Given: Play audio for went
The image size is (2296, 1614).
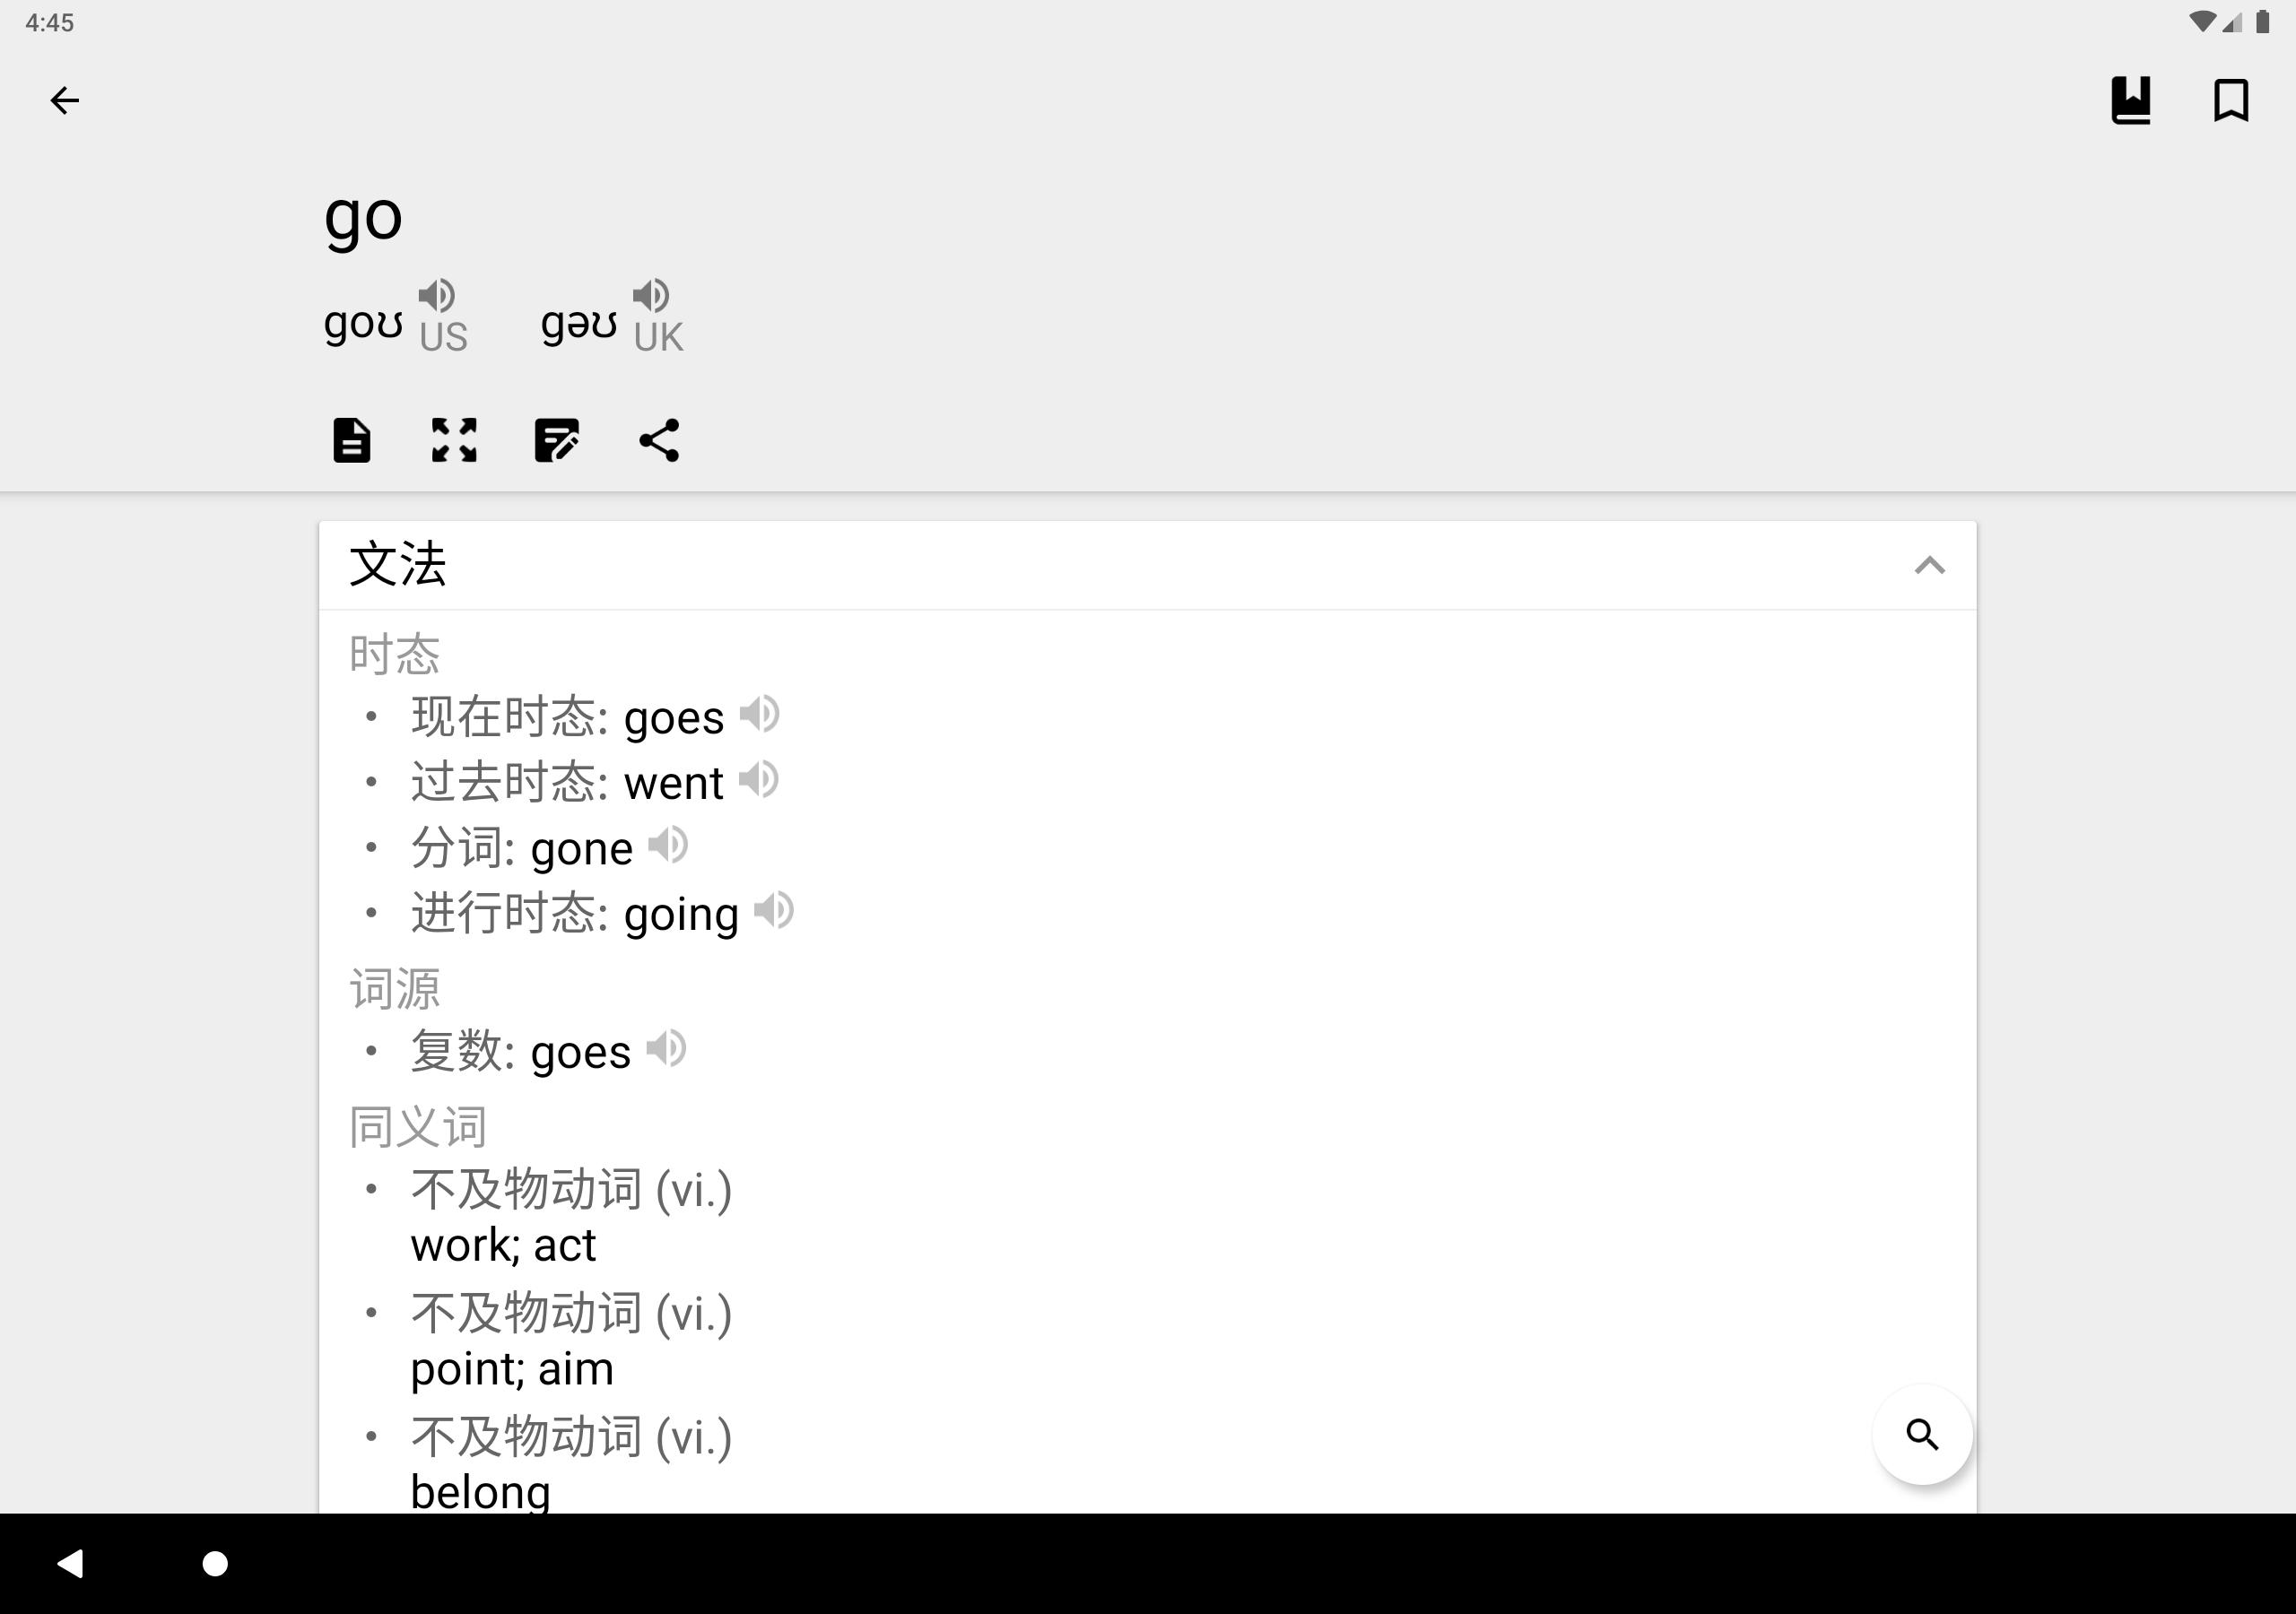Looking at the screenshot, I should [x=759, y=780].
